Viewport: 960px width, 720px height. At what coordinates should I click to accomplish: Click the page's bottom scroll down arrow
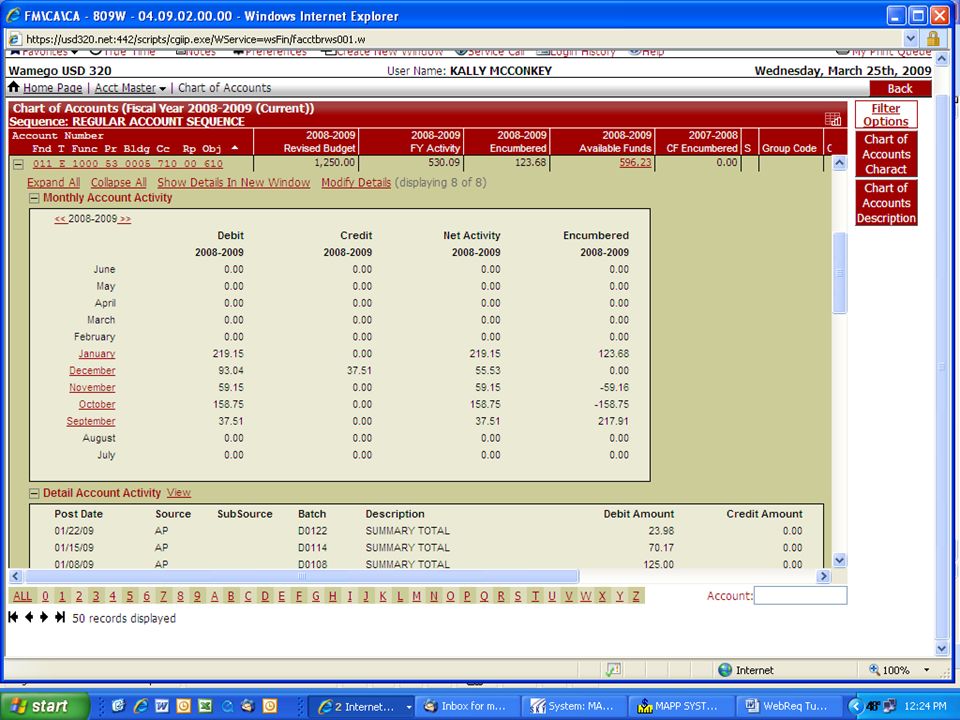point(942,648)
